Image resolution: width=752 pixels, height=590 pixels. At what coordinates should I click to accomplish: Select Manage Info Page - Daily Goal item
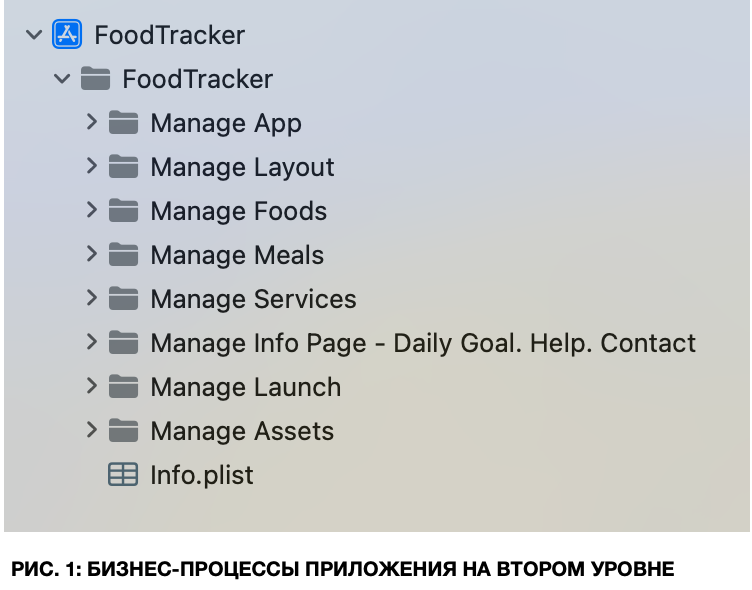point(422,343)
